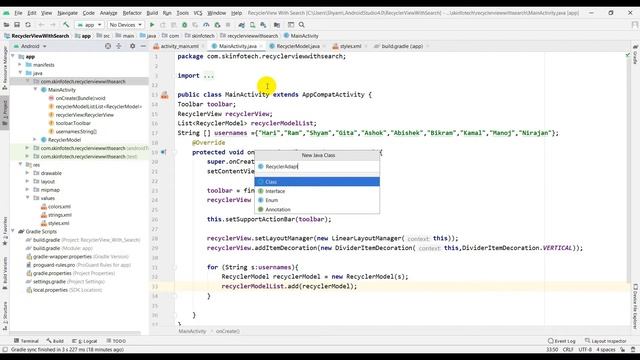Click the Sync/Reload icon in toolbar
The width and height of the screenshot is (640, 360).
click(28, 25)
